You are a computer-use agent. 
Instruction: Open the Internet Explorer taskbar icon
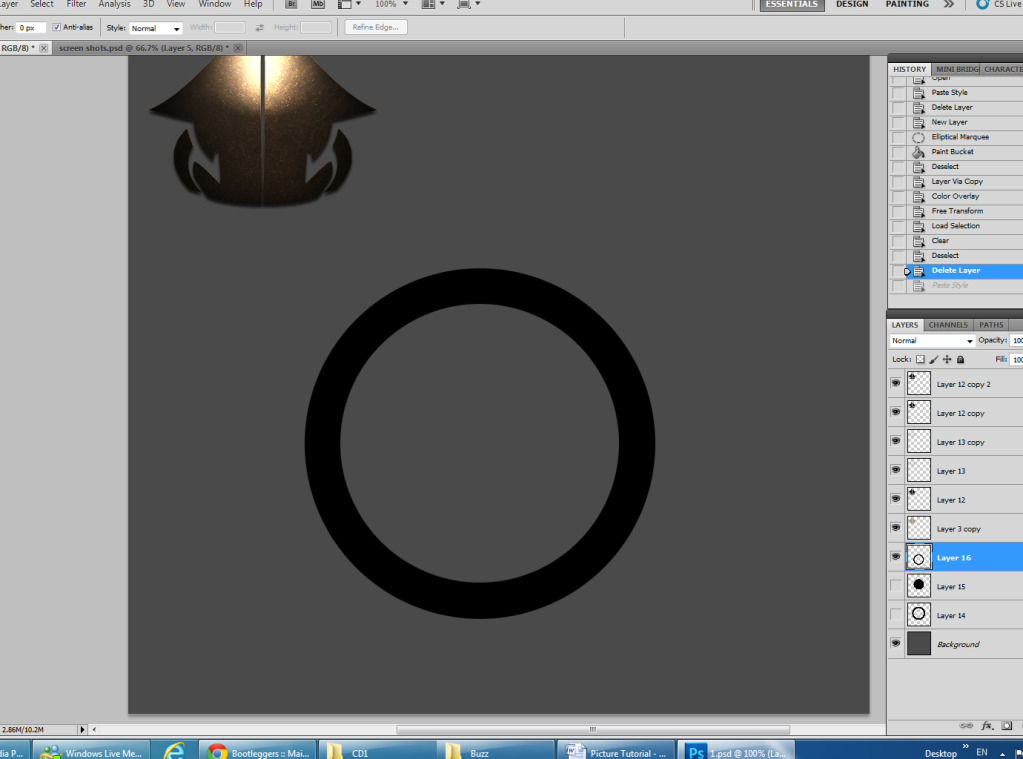click(174, 751)
